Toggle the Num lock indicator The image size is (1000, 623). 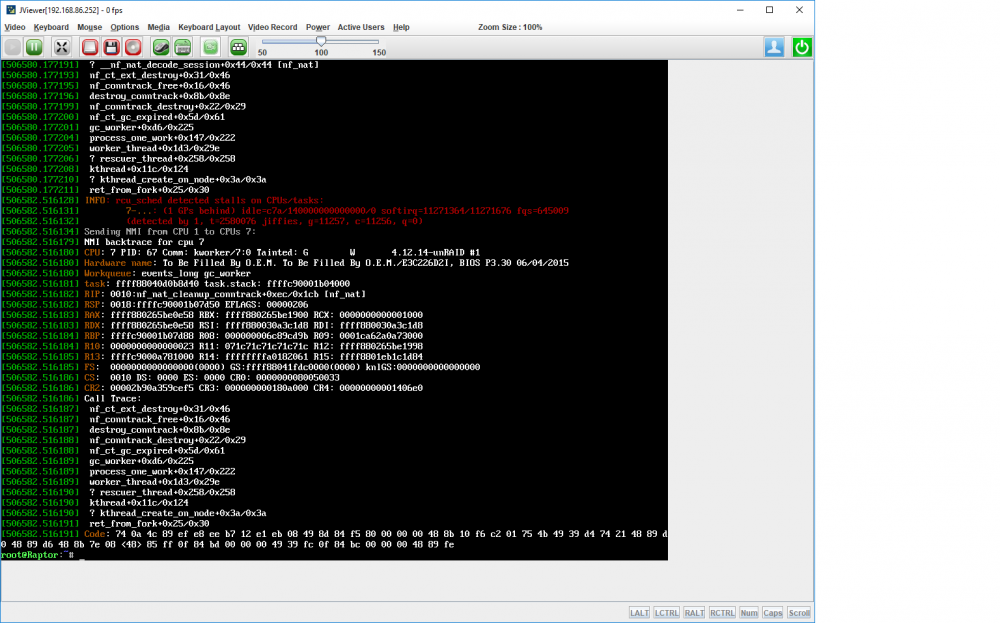pos(749,613)
